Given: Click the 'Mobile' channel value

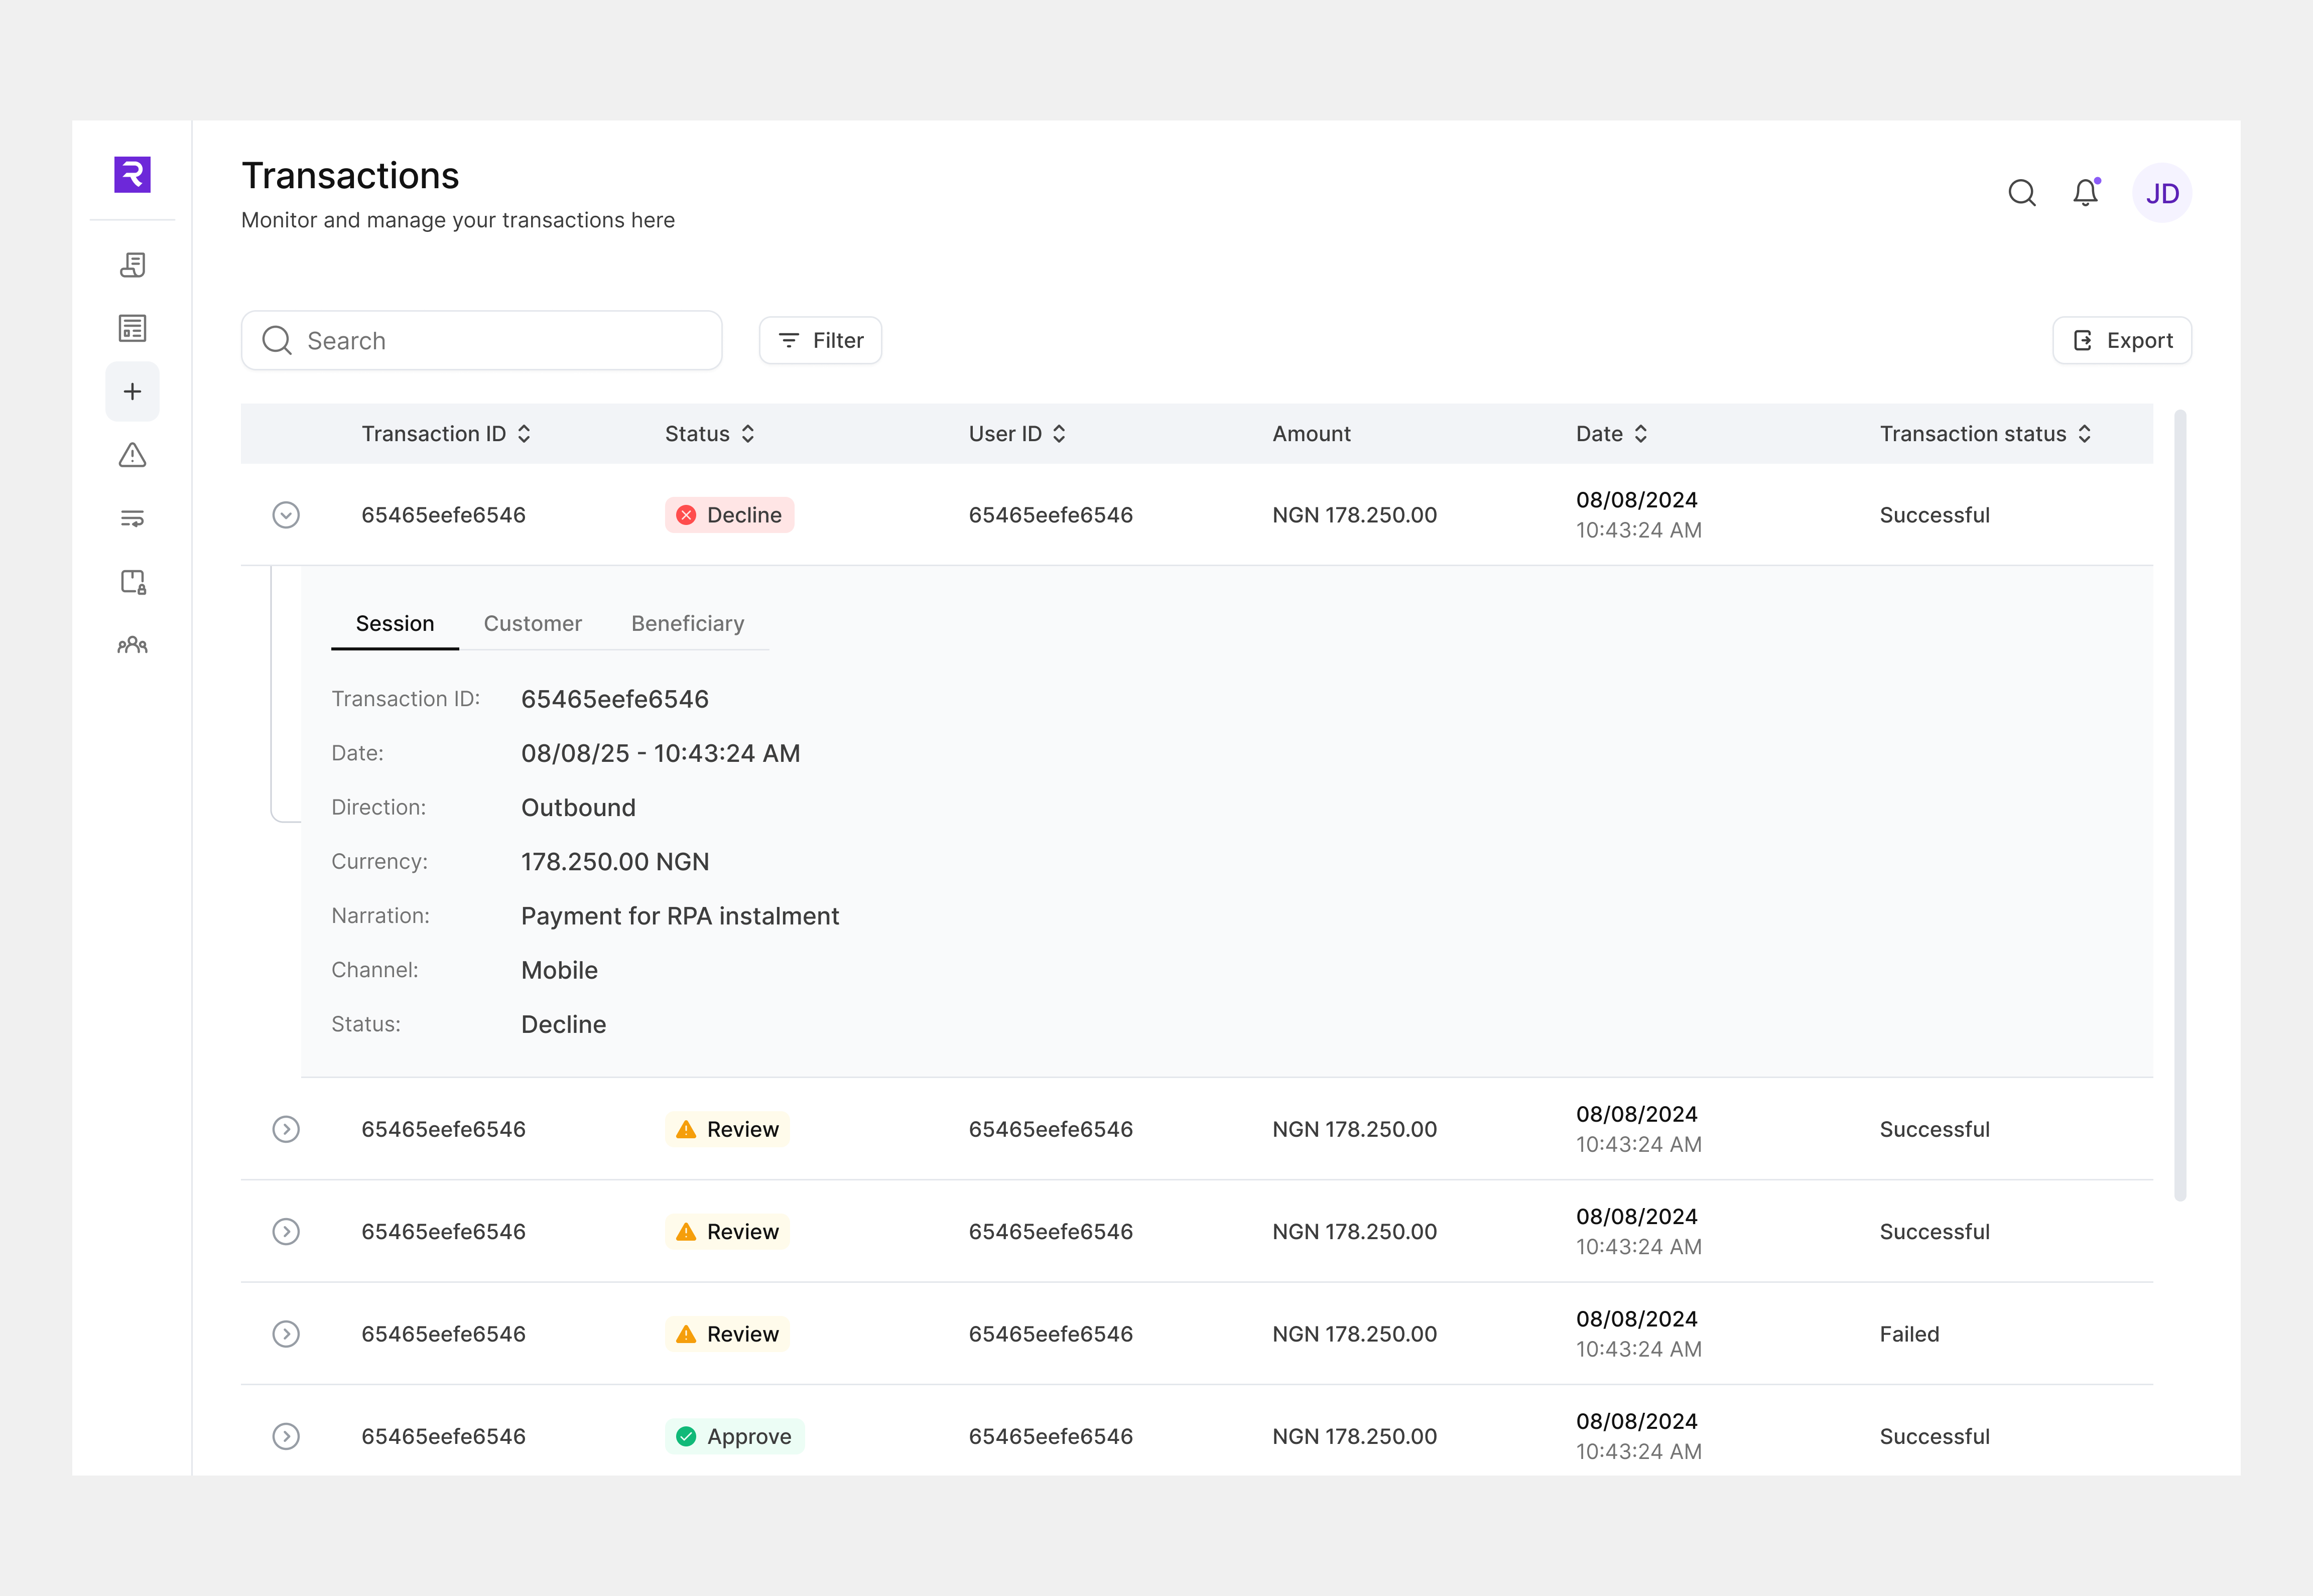Looking at the screenshot, I should pos(559,970).
